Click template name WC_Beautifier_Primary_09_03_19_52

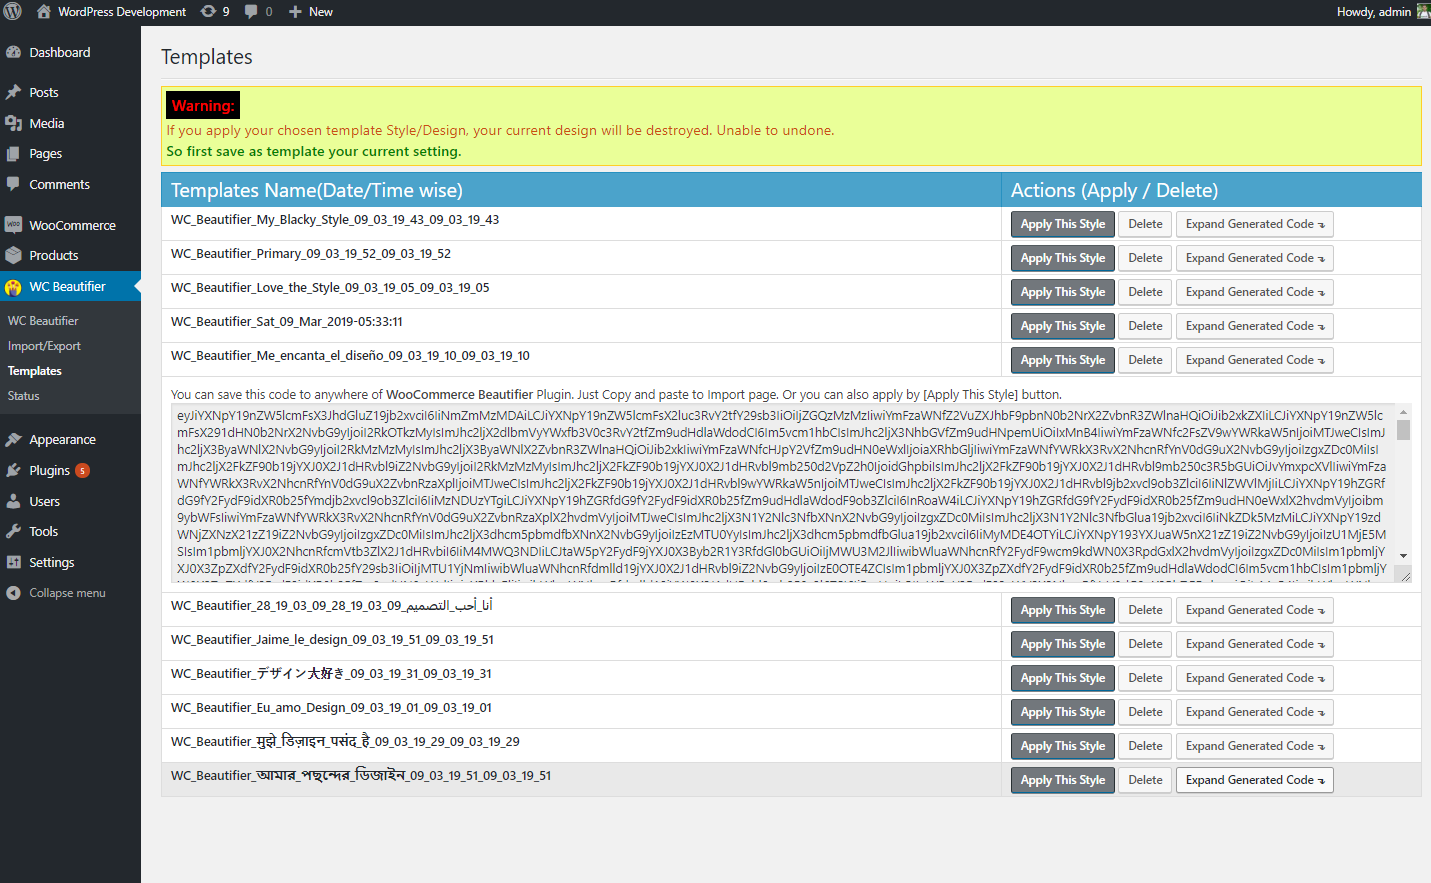pyautogui.click(x=311, y=254)
